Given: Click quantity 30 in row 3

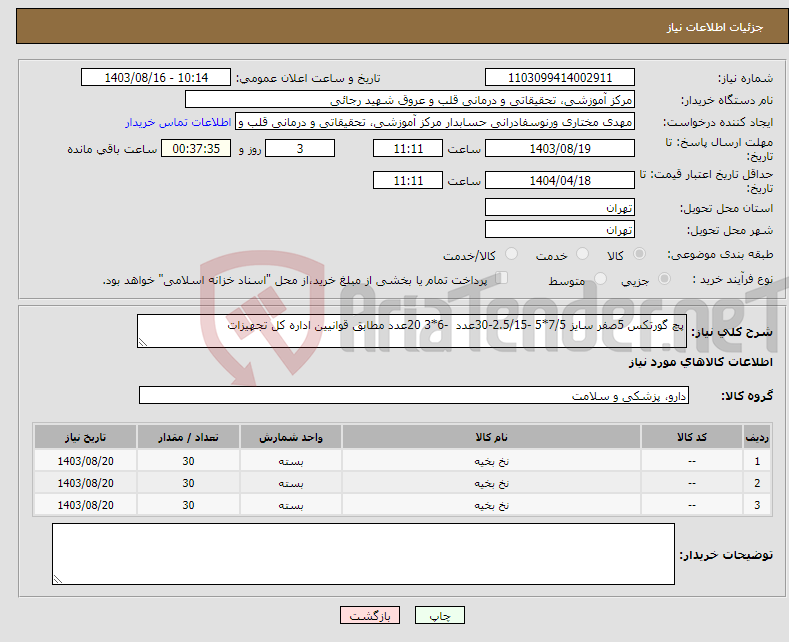Looking at the screenshot, I should (x=188, y=505).
